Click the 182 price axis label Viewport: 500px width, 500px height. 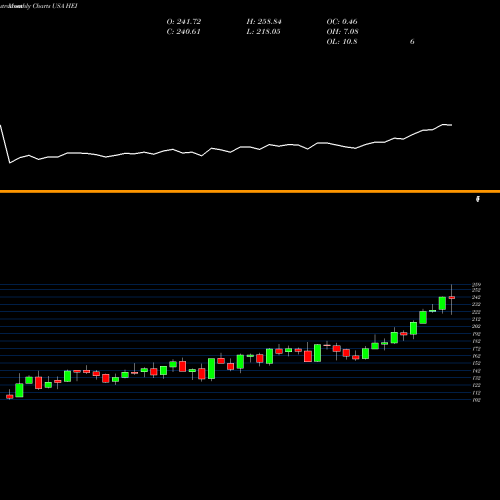point(477,341)
